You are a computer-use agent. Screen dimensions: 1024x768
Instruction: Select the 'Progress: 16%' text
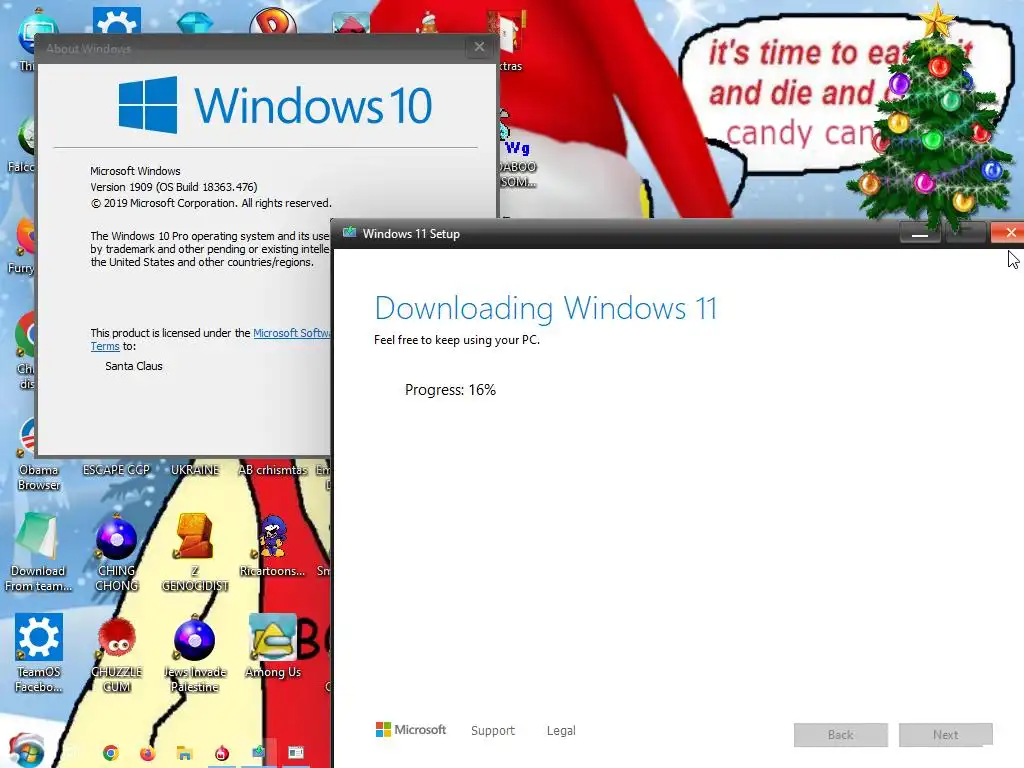point(450,390)
